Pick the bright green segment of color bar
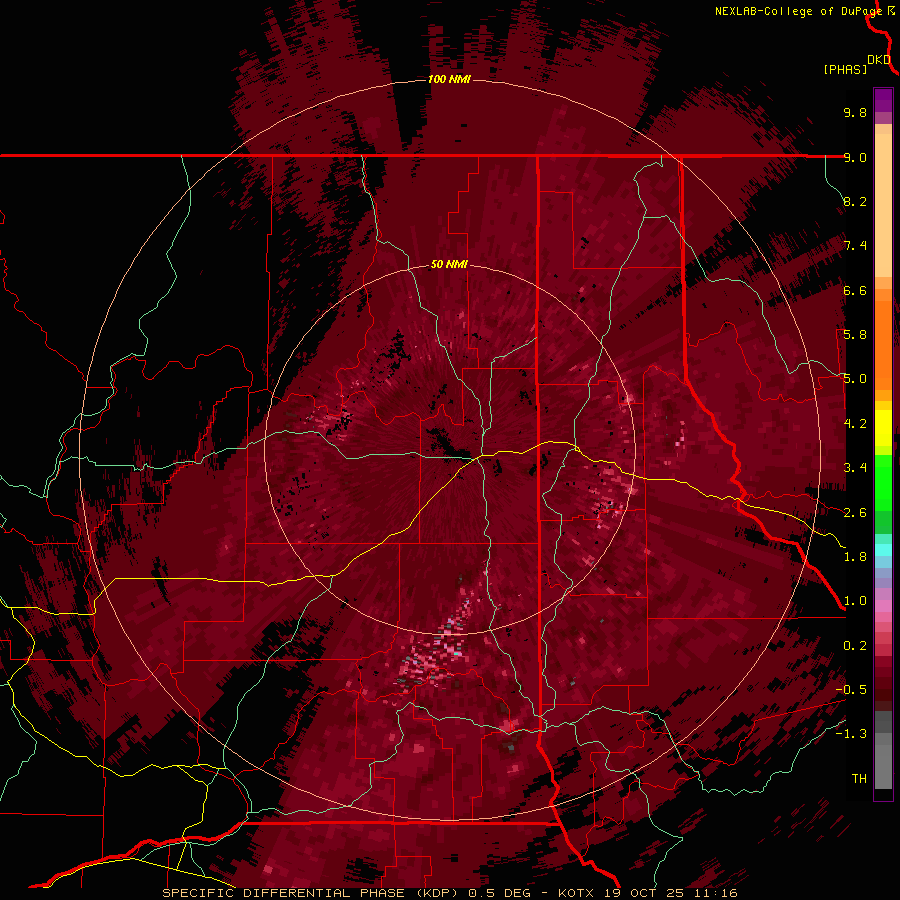900x900 pixels. [x=883, y=482]
